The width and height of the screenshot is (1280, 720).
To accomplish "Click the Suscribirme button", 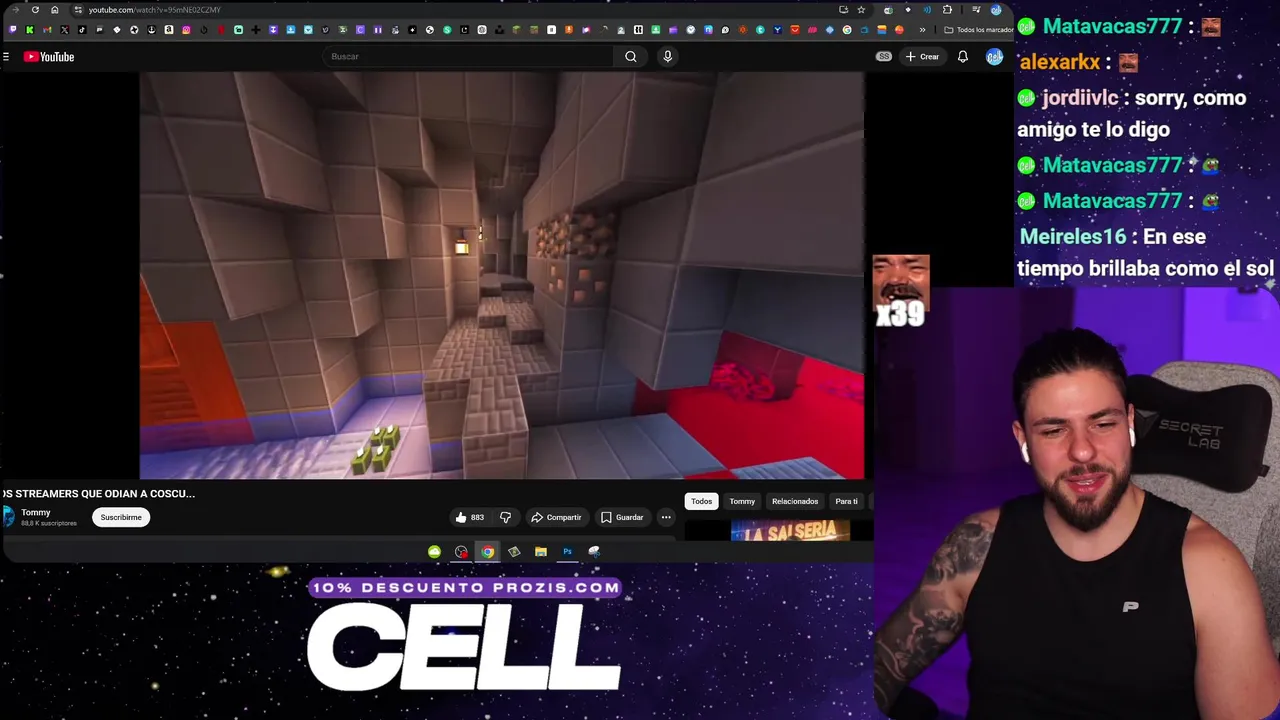I will 121,517.
